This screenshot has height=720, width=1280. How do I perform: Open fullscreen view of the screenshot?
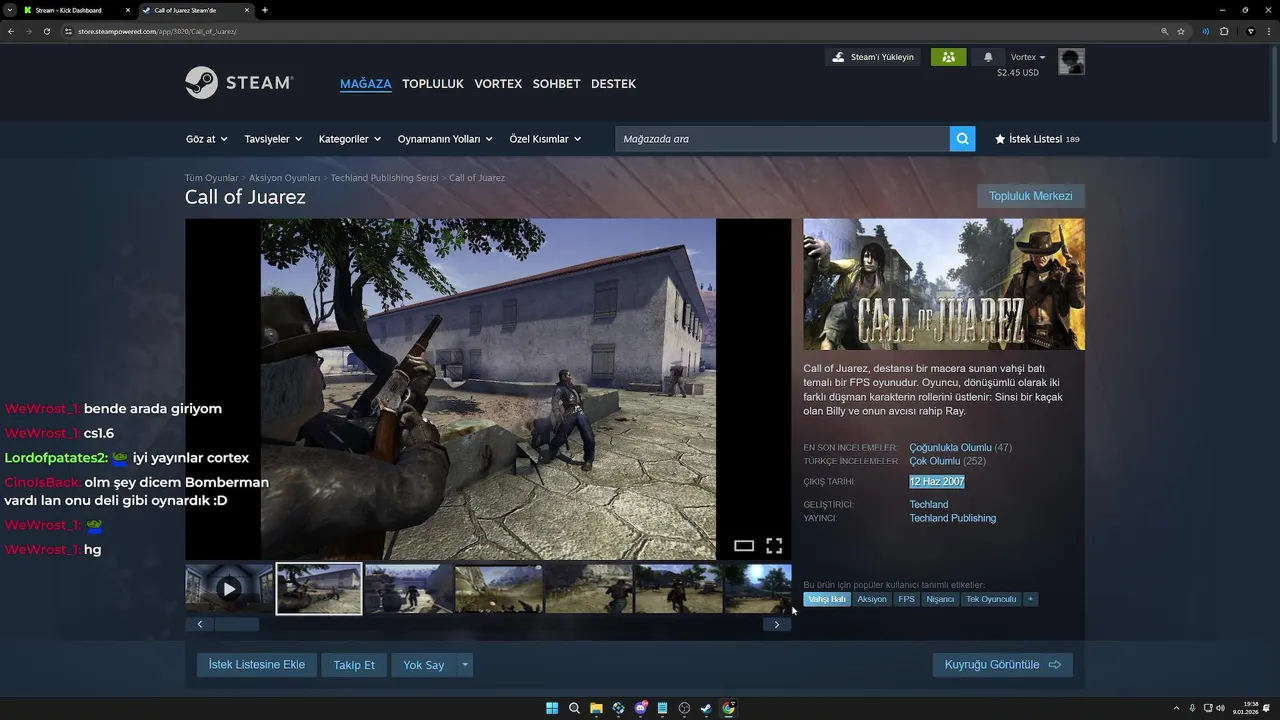tap(774, 546)
